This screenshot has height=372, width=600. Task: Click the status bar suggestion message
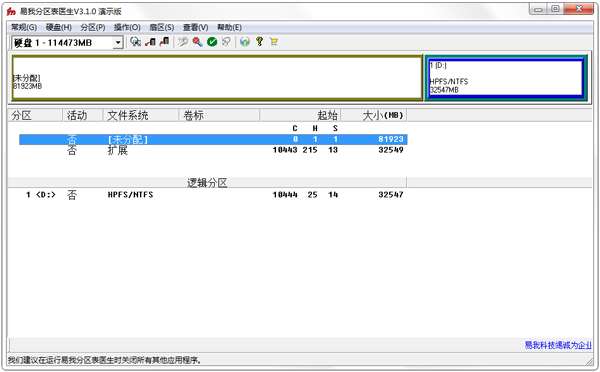tap(104, 360)
